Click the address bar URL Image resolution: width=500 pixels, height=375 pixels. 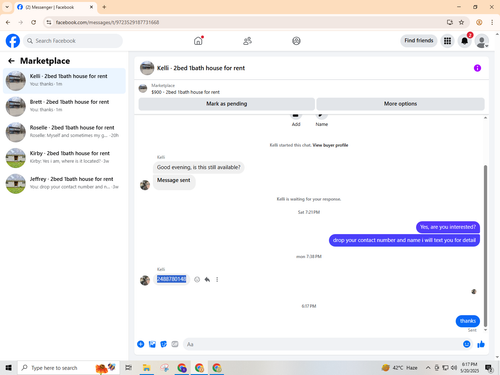pos(107,22)
